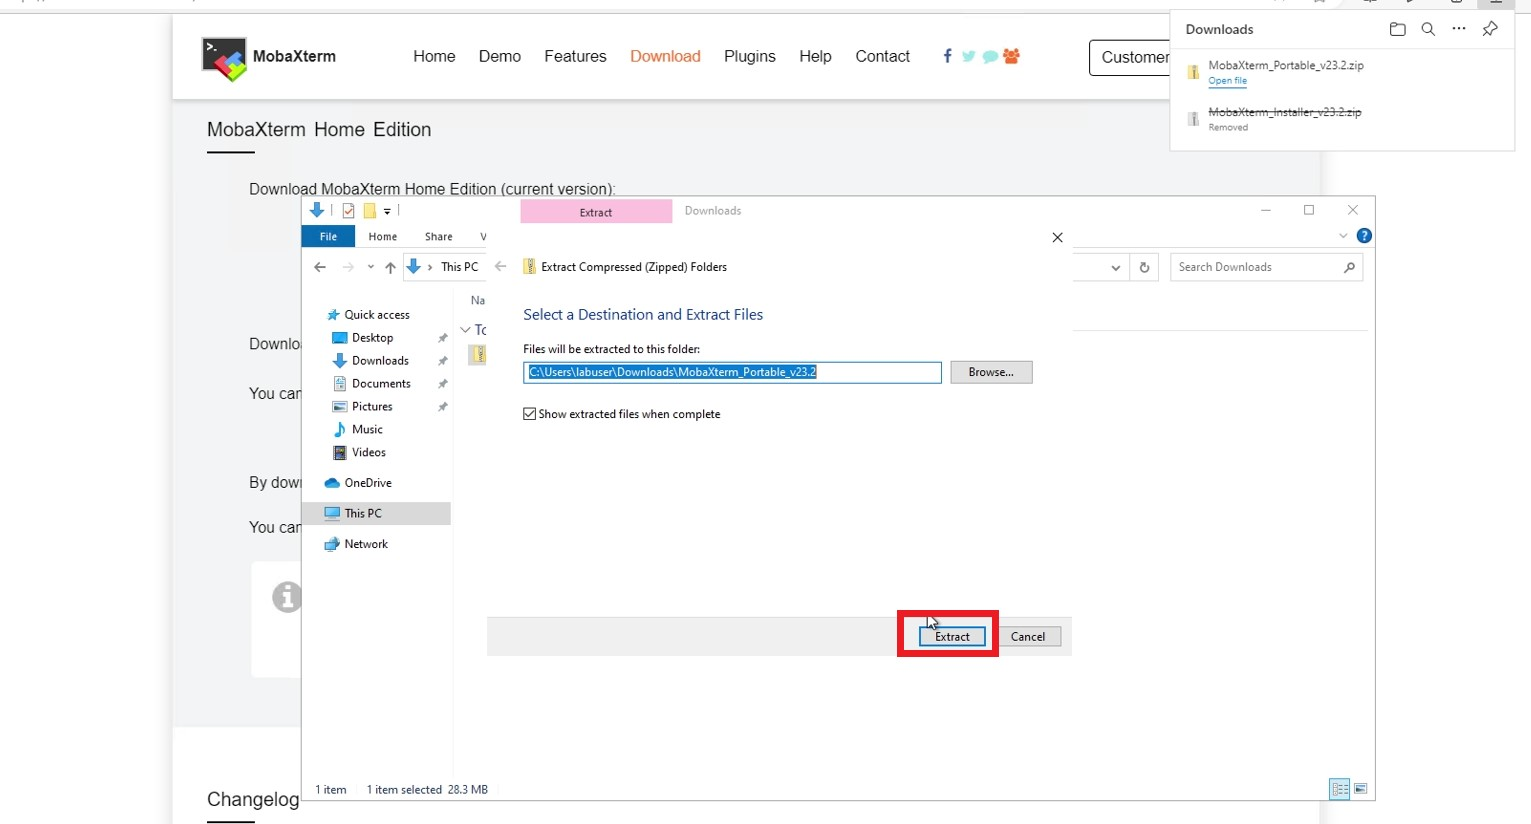This screenshot has width=1531, height=824.
Task: Open downloads folder icon in browser Downloads panel
Action: coord(1397,29)
